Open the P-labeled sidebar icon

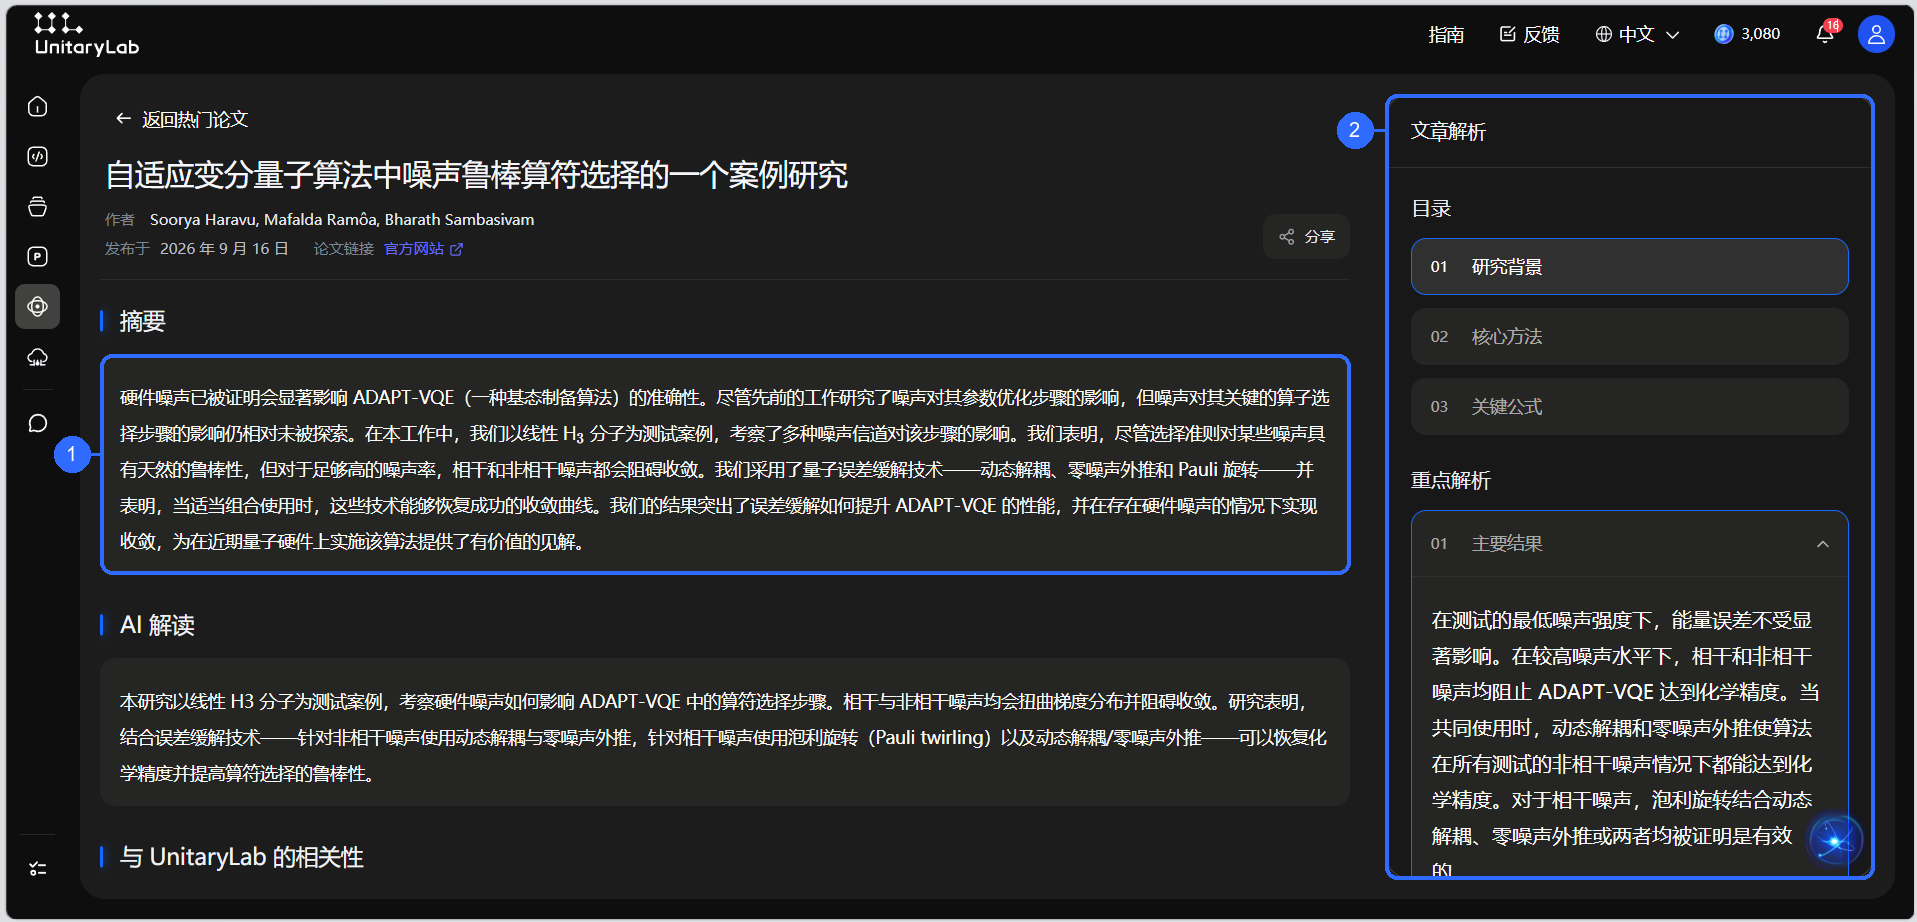[x=38, y=257]
